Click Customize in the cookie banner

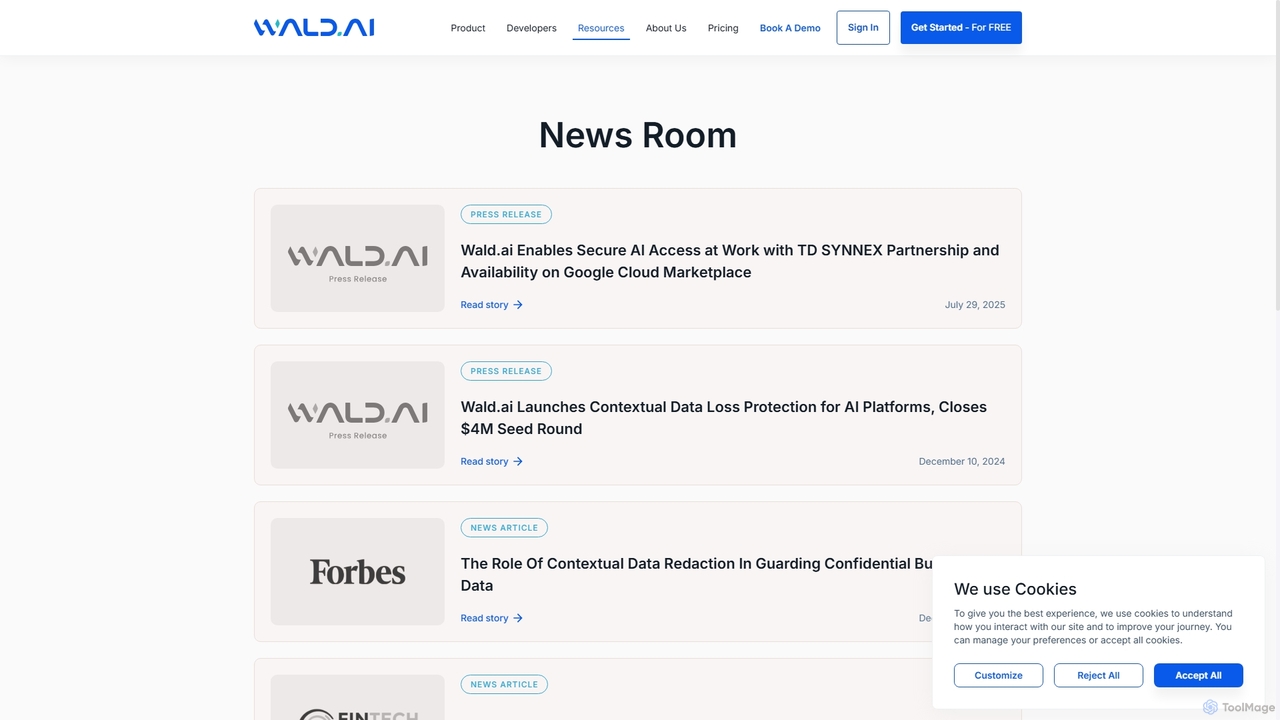click(998, 675)
